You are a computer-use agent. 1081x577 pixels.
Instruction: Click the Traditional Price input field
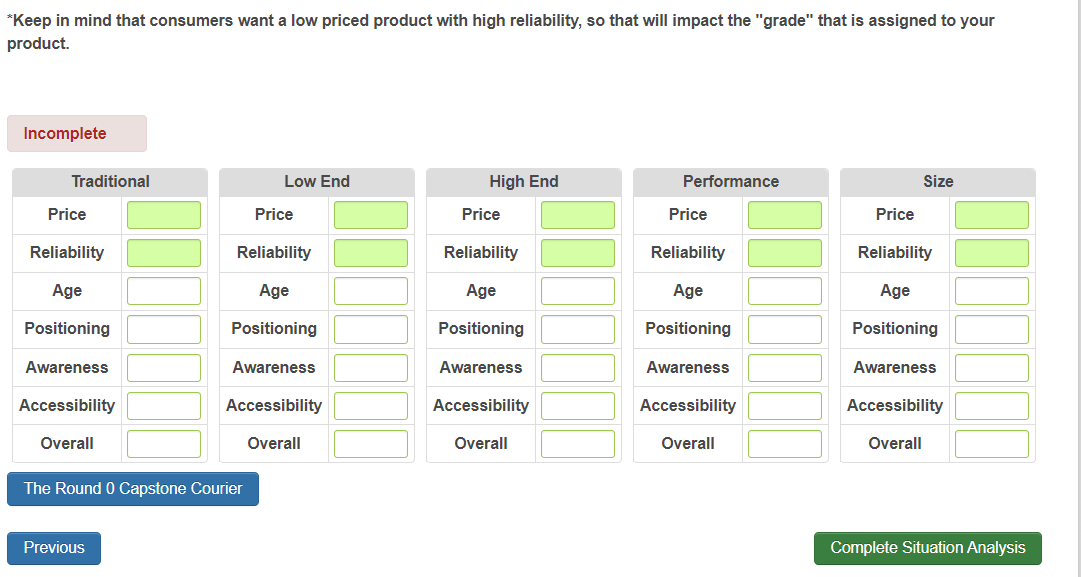point(164,215)
